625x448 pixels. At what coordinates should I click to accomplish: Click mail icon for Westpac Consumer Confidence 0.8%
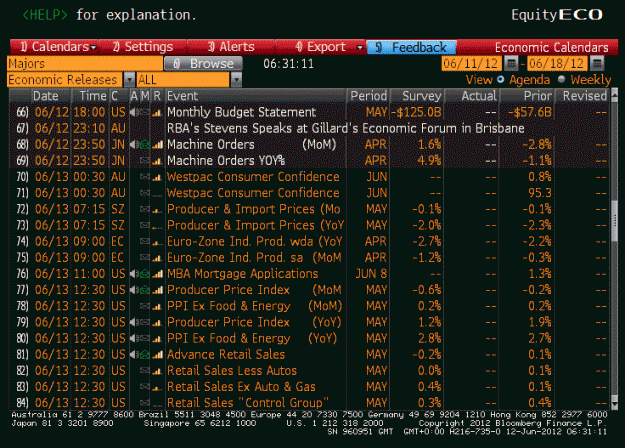coord(145,177)
